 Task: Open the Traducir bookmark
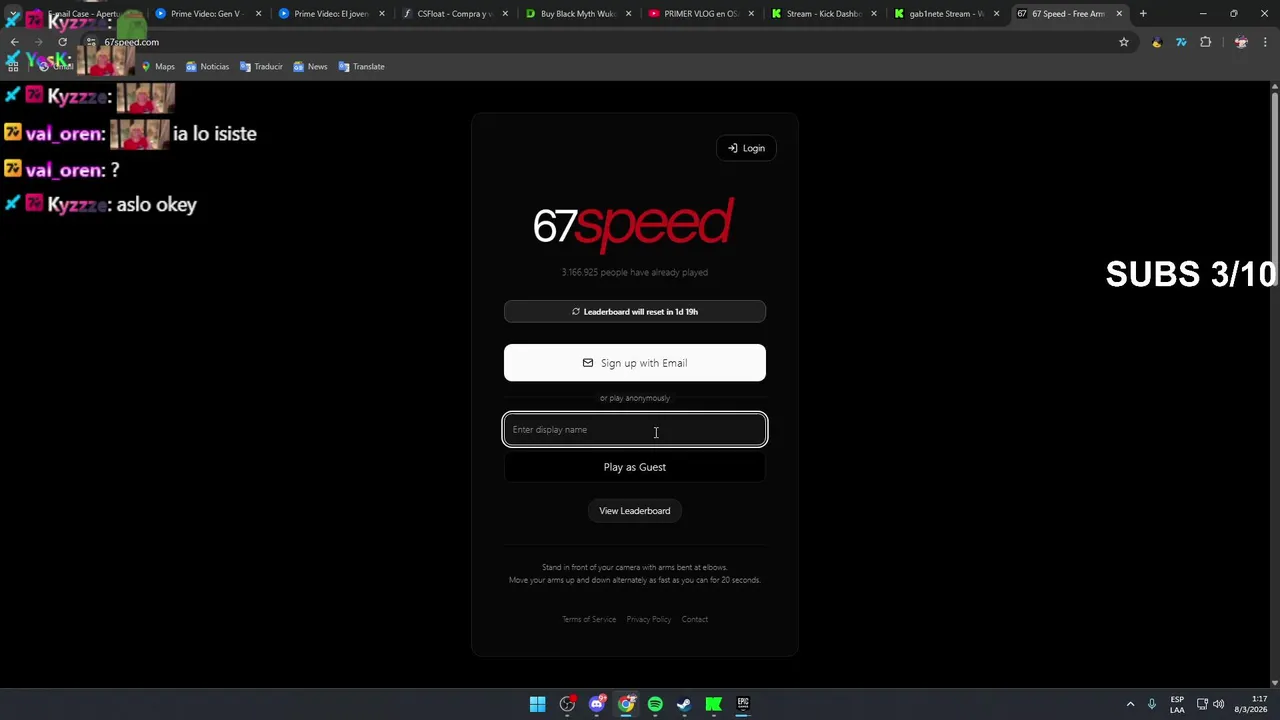[261, 66]
